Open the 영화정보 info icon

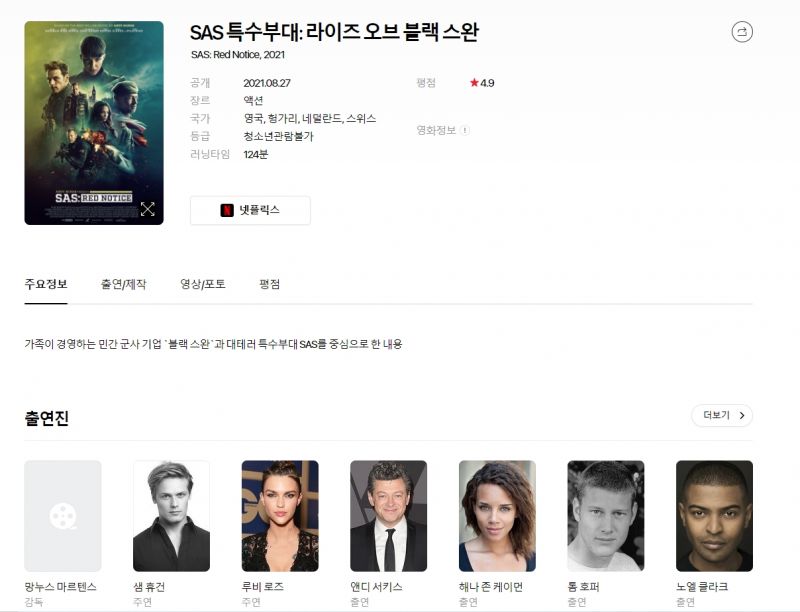(465, 130)
